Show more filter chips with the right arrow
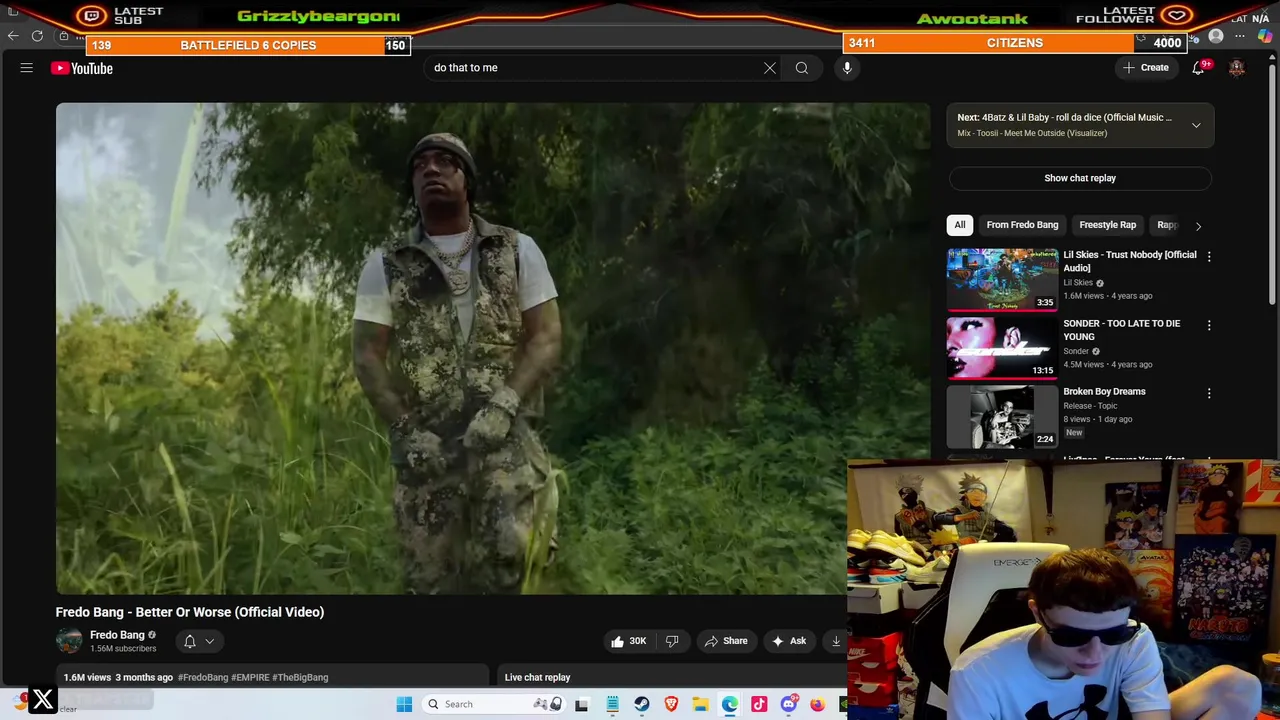Viewport: 1280px width, 720px height. (x=1198, y=226)
